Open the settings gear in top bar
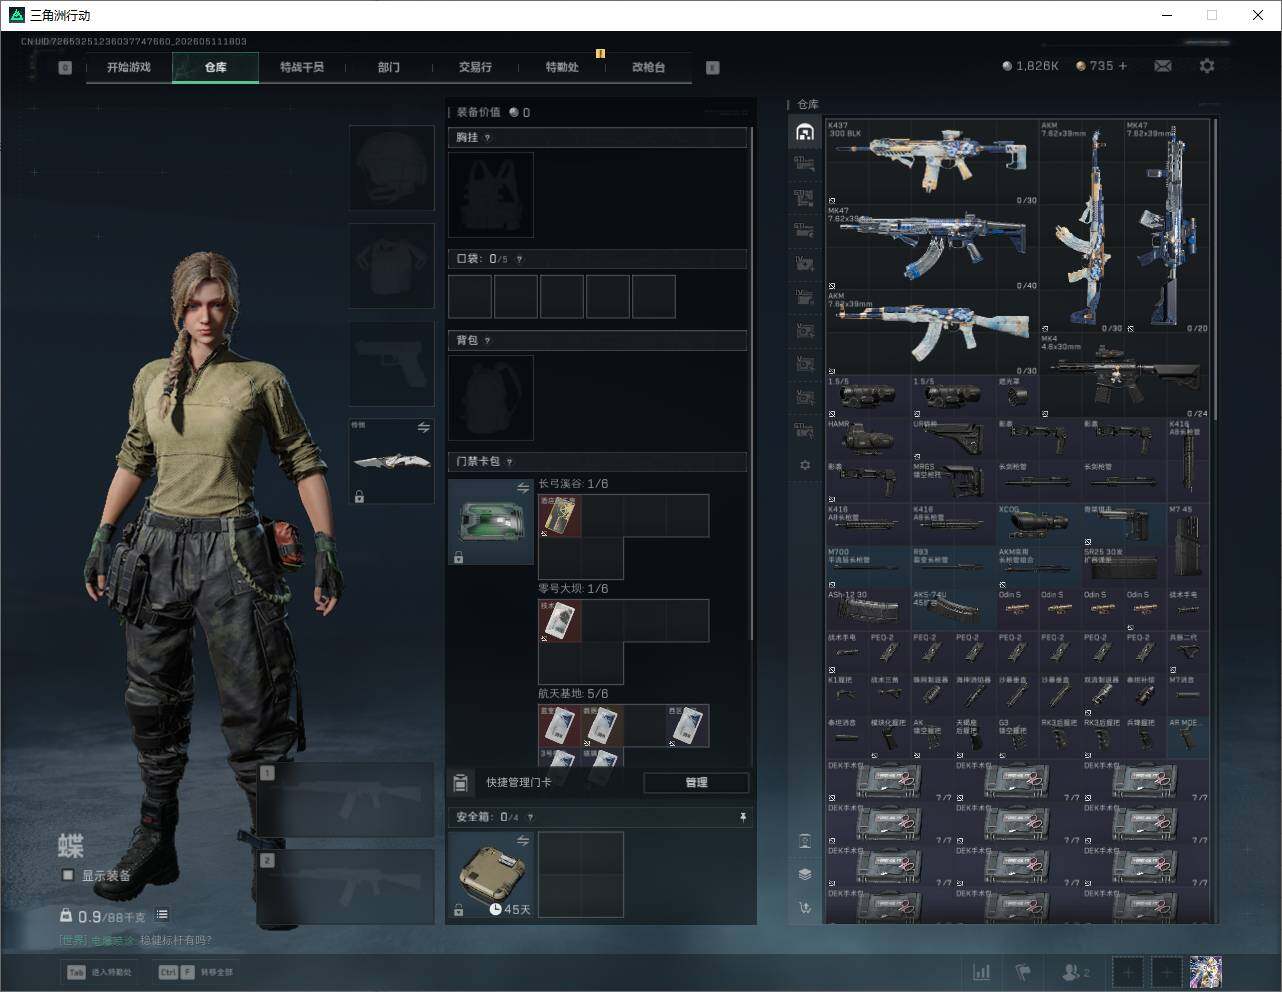Image resolution: width=1282 pixels, height=992 pixels. (x=1207, y=66)
